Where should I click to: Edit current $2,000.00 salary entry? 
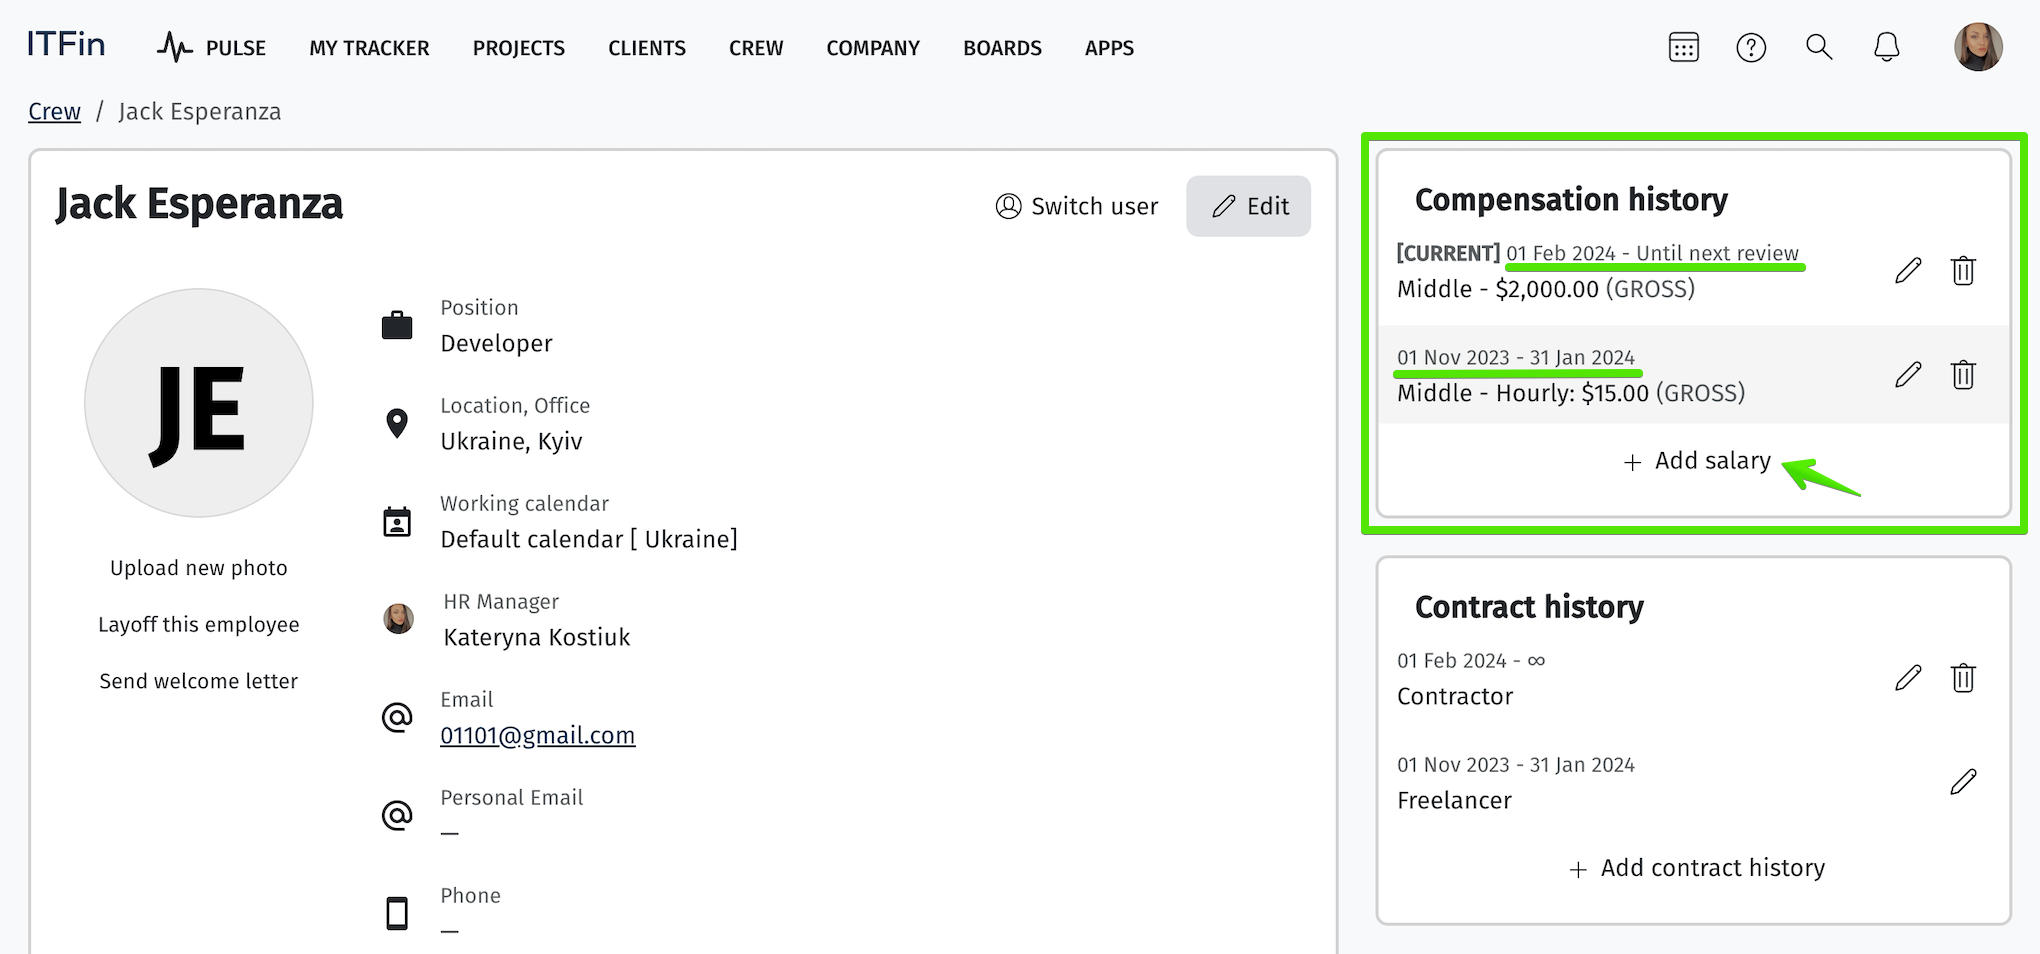click(1908, 271)
